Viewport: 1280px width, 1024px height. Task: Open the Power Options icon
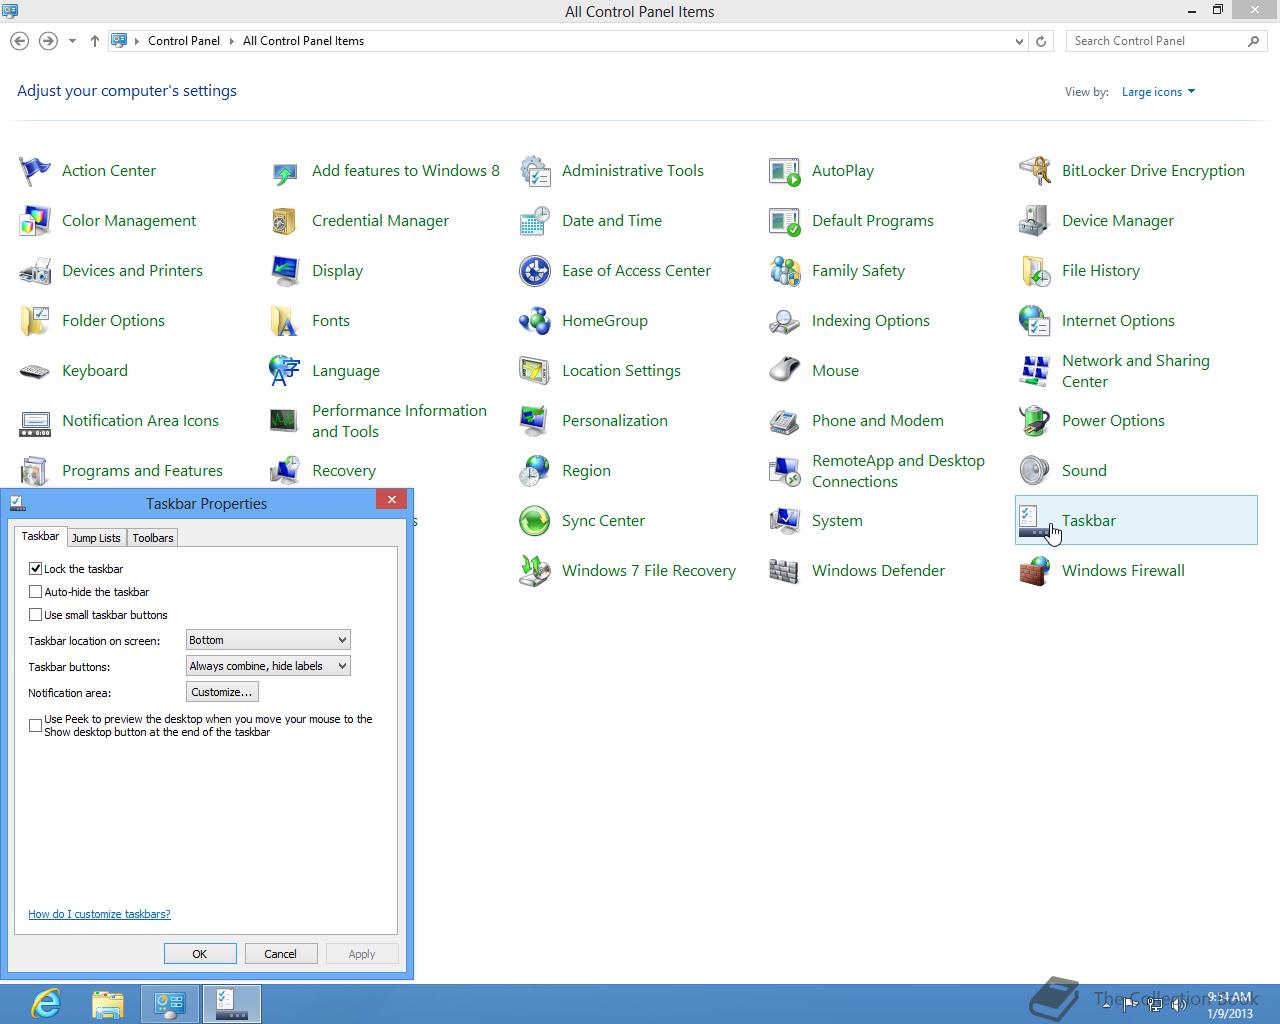1035,421
